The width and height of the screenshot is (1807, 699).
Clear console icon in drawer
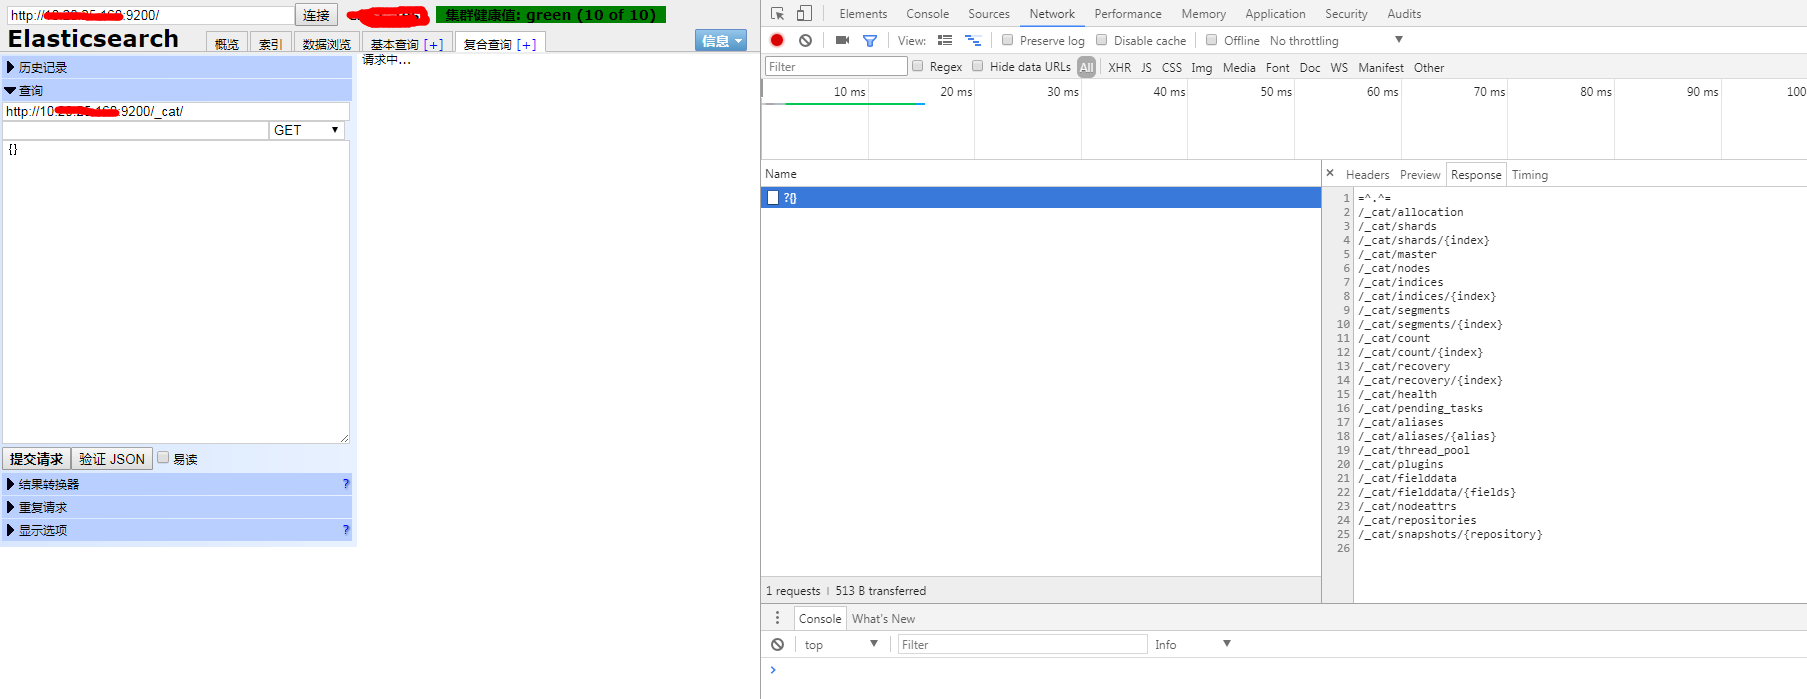(x=777, y=645)
